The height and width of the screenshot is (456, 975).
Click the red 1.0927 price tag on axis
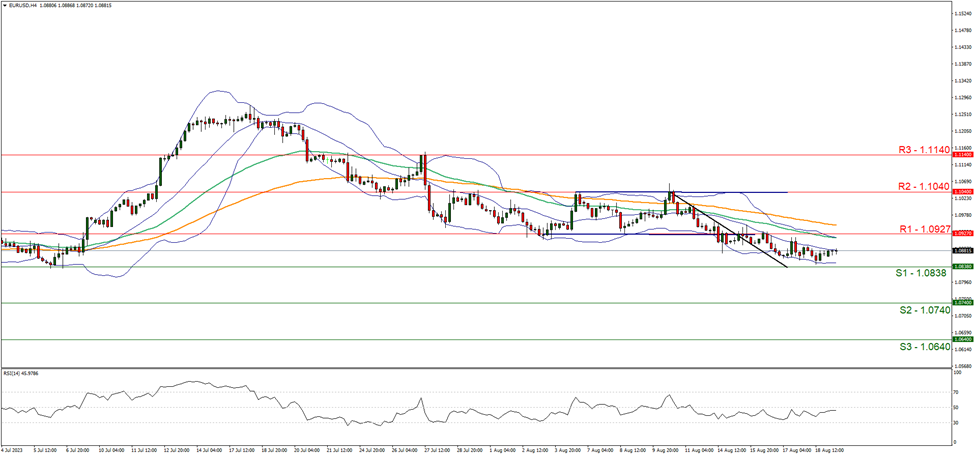point(962,234)
